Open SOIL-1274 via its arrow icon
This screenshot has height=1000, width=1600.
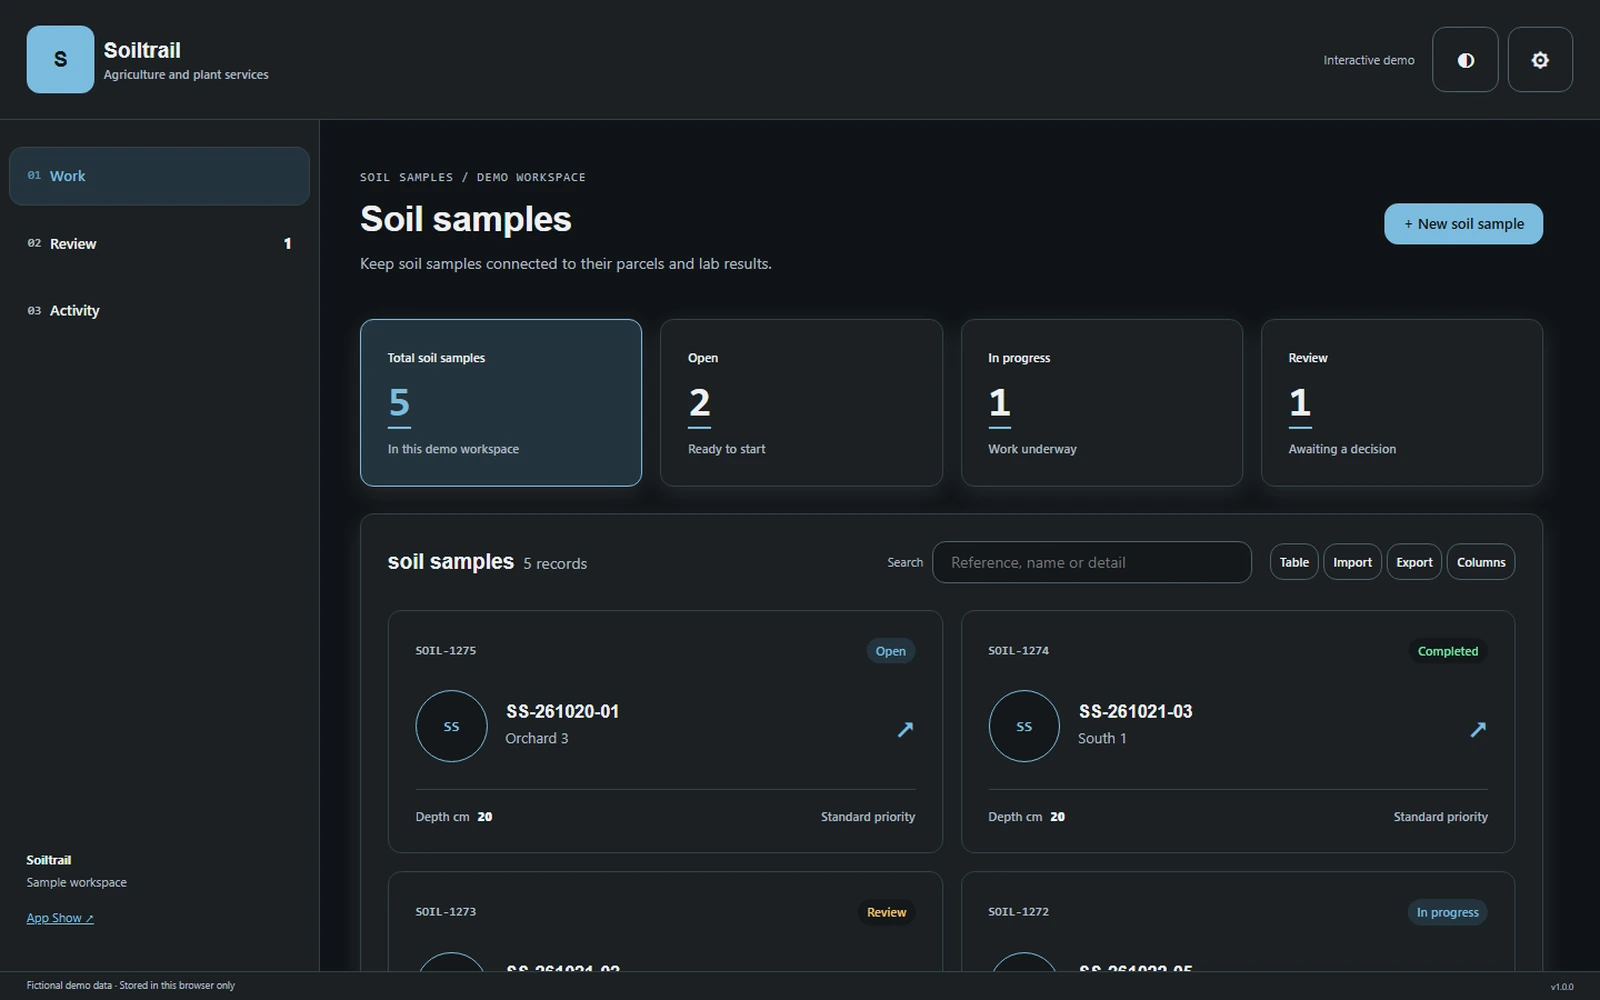click(1478, 729)
